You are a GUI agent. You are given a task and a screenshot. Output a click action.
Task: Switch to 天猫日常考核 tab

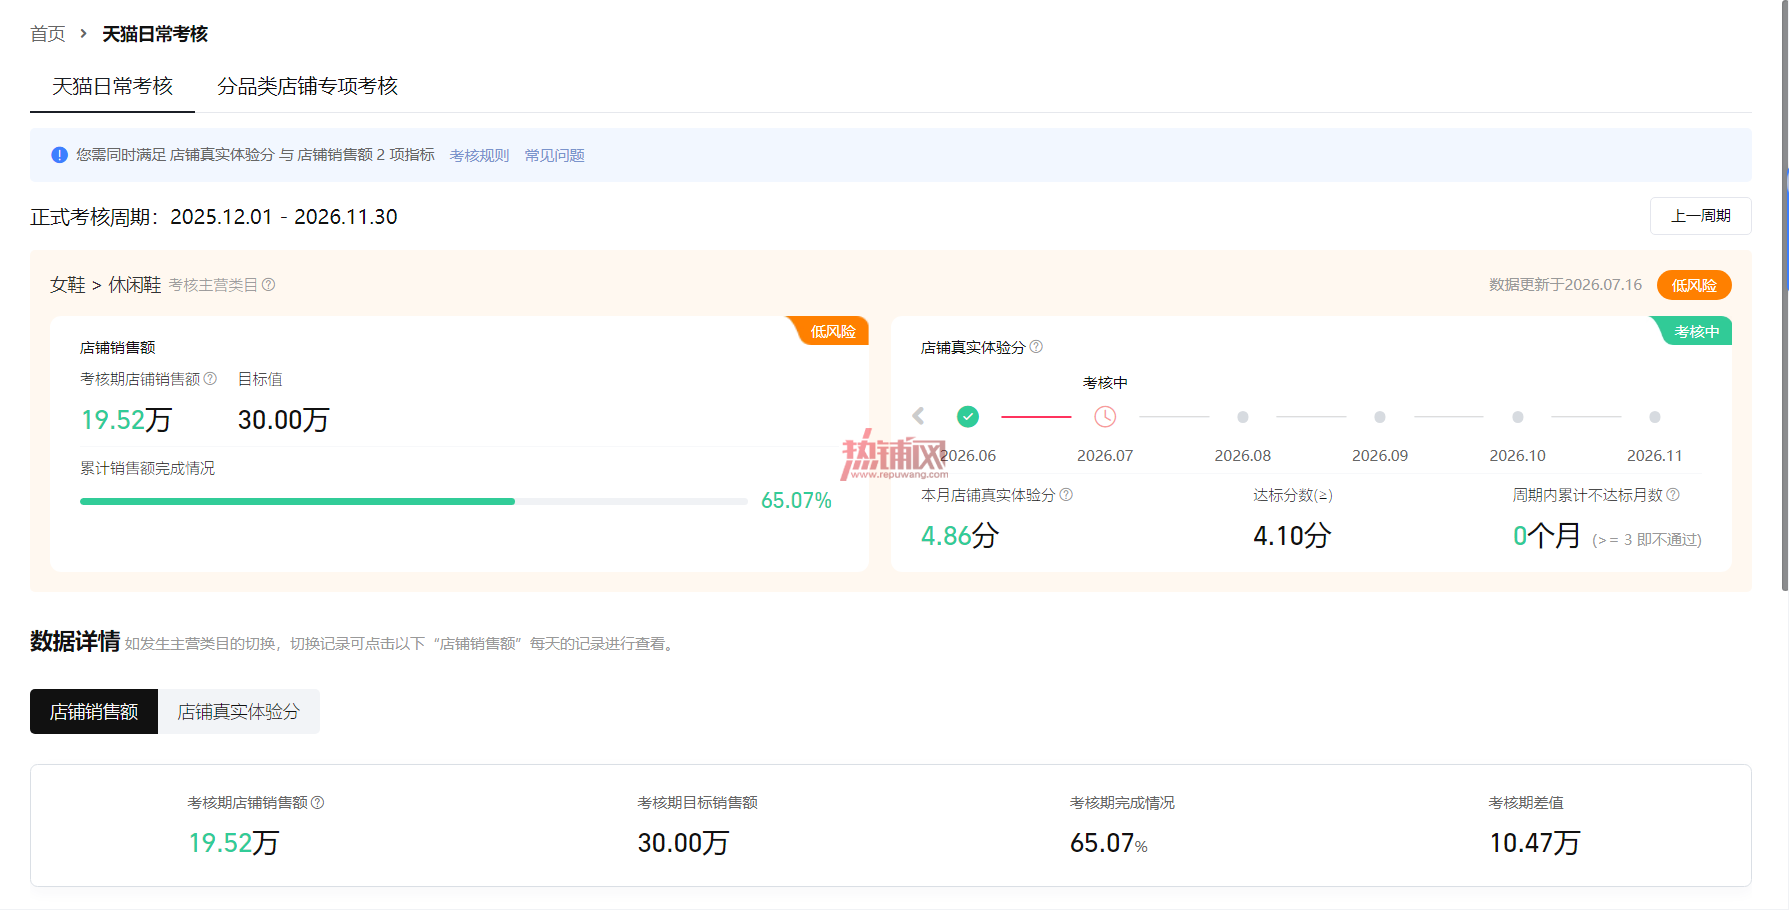pos(112,87)
